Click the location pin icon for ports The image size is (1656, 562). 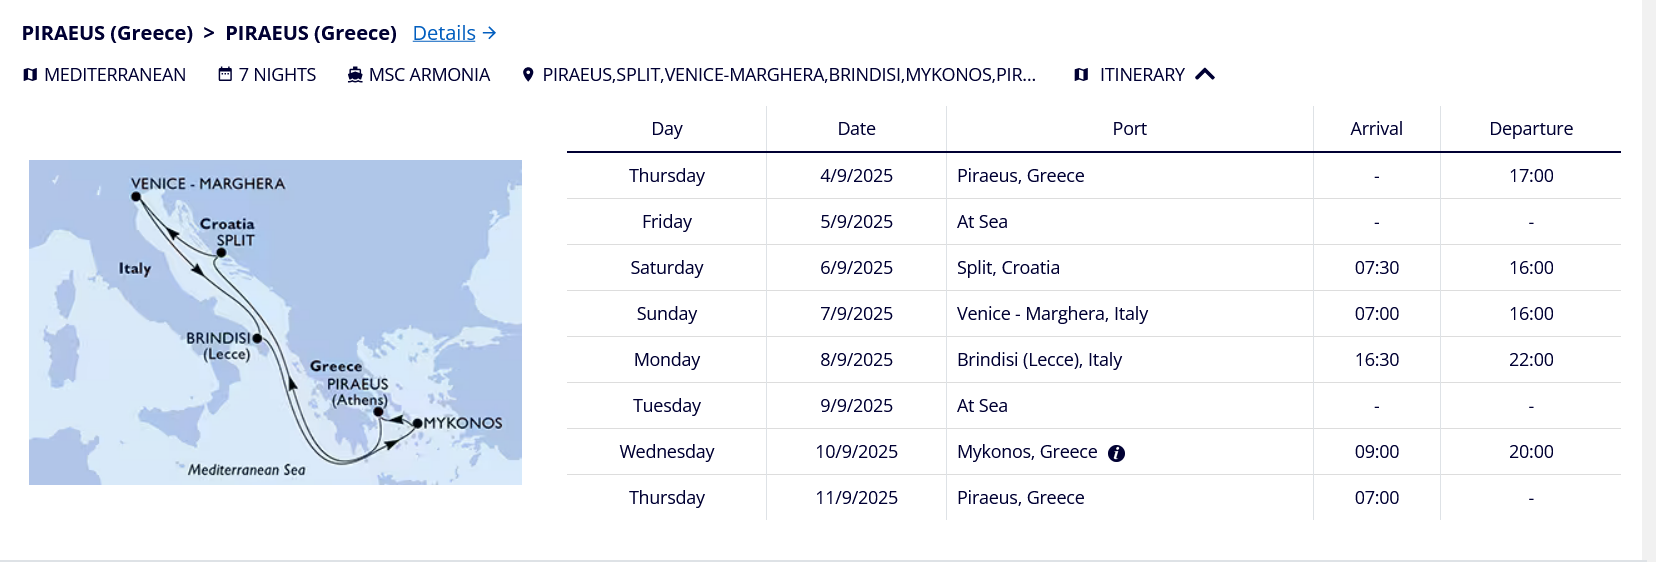(528, 75)
